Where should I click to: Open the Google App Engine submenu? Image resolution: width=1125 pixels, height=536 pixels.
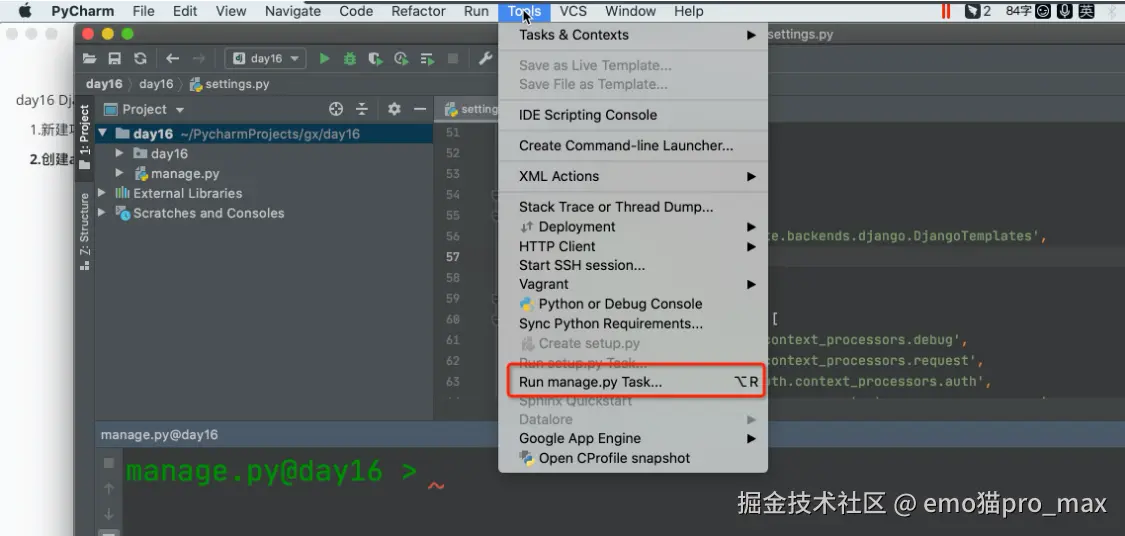pos(633,438)
